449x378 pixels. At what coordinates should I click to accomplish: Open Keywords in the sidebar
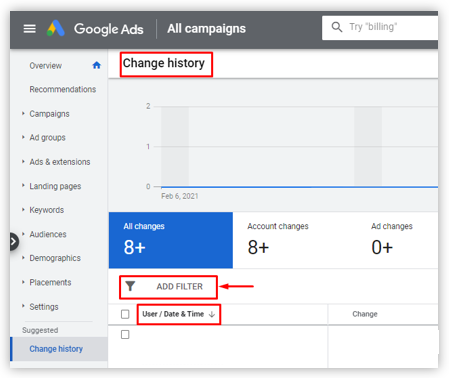47,210
